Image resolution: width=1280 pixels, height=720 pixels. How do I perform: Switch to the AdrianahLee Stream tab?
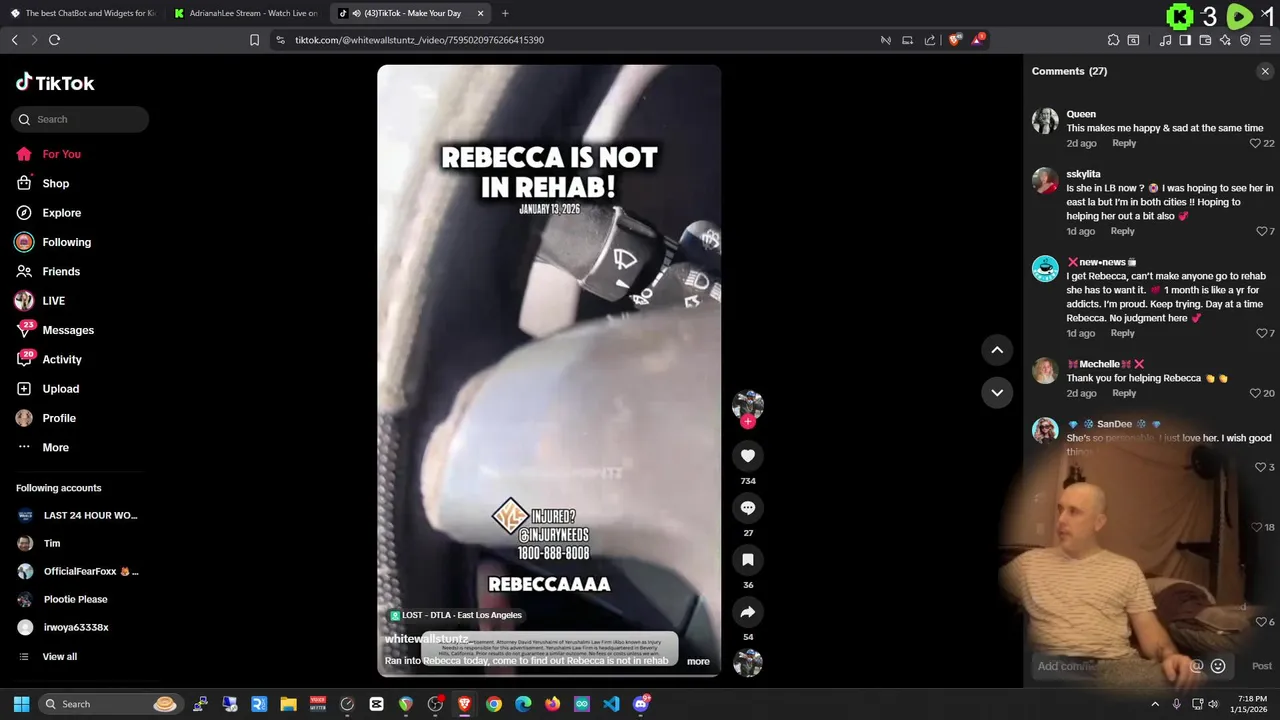[x=246, y=13]
